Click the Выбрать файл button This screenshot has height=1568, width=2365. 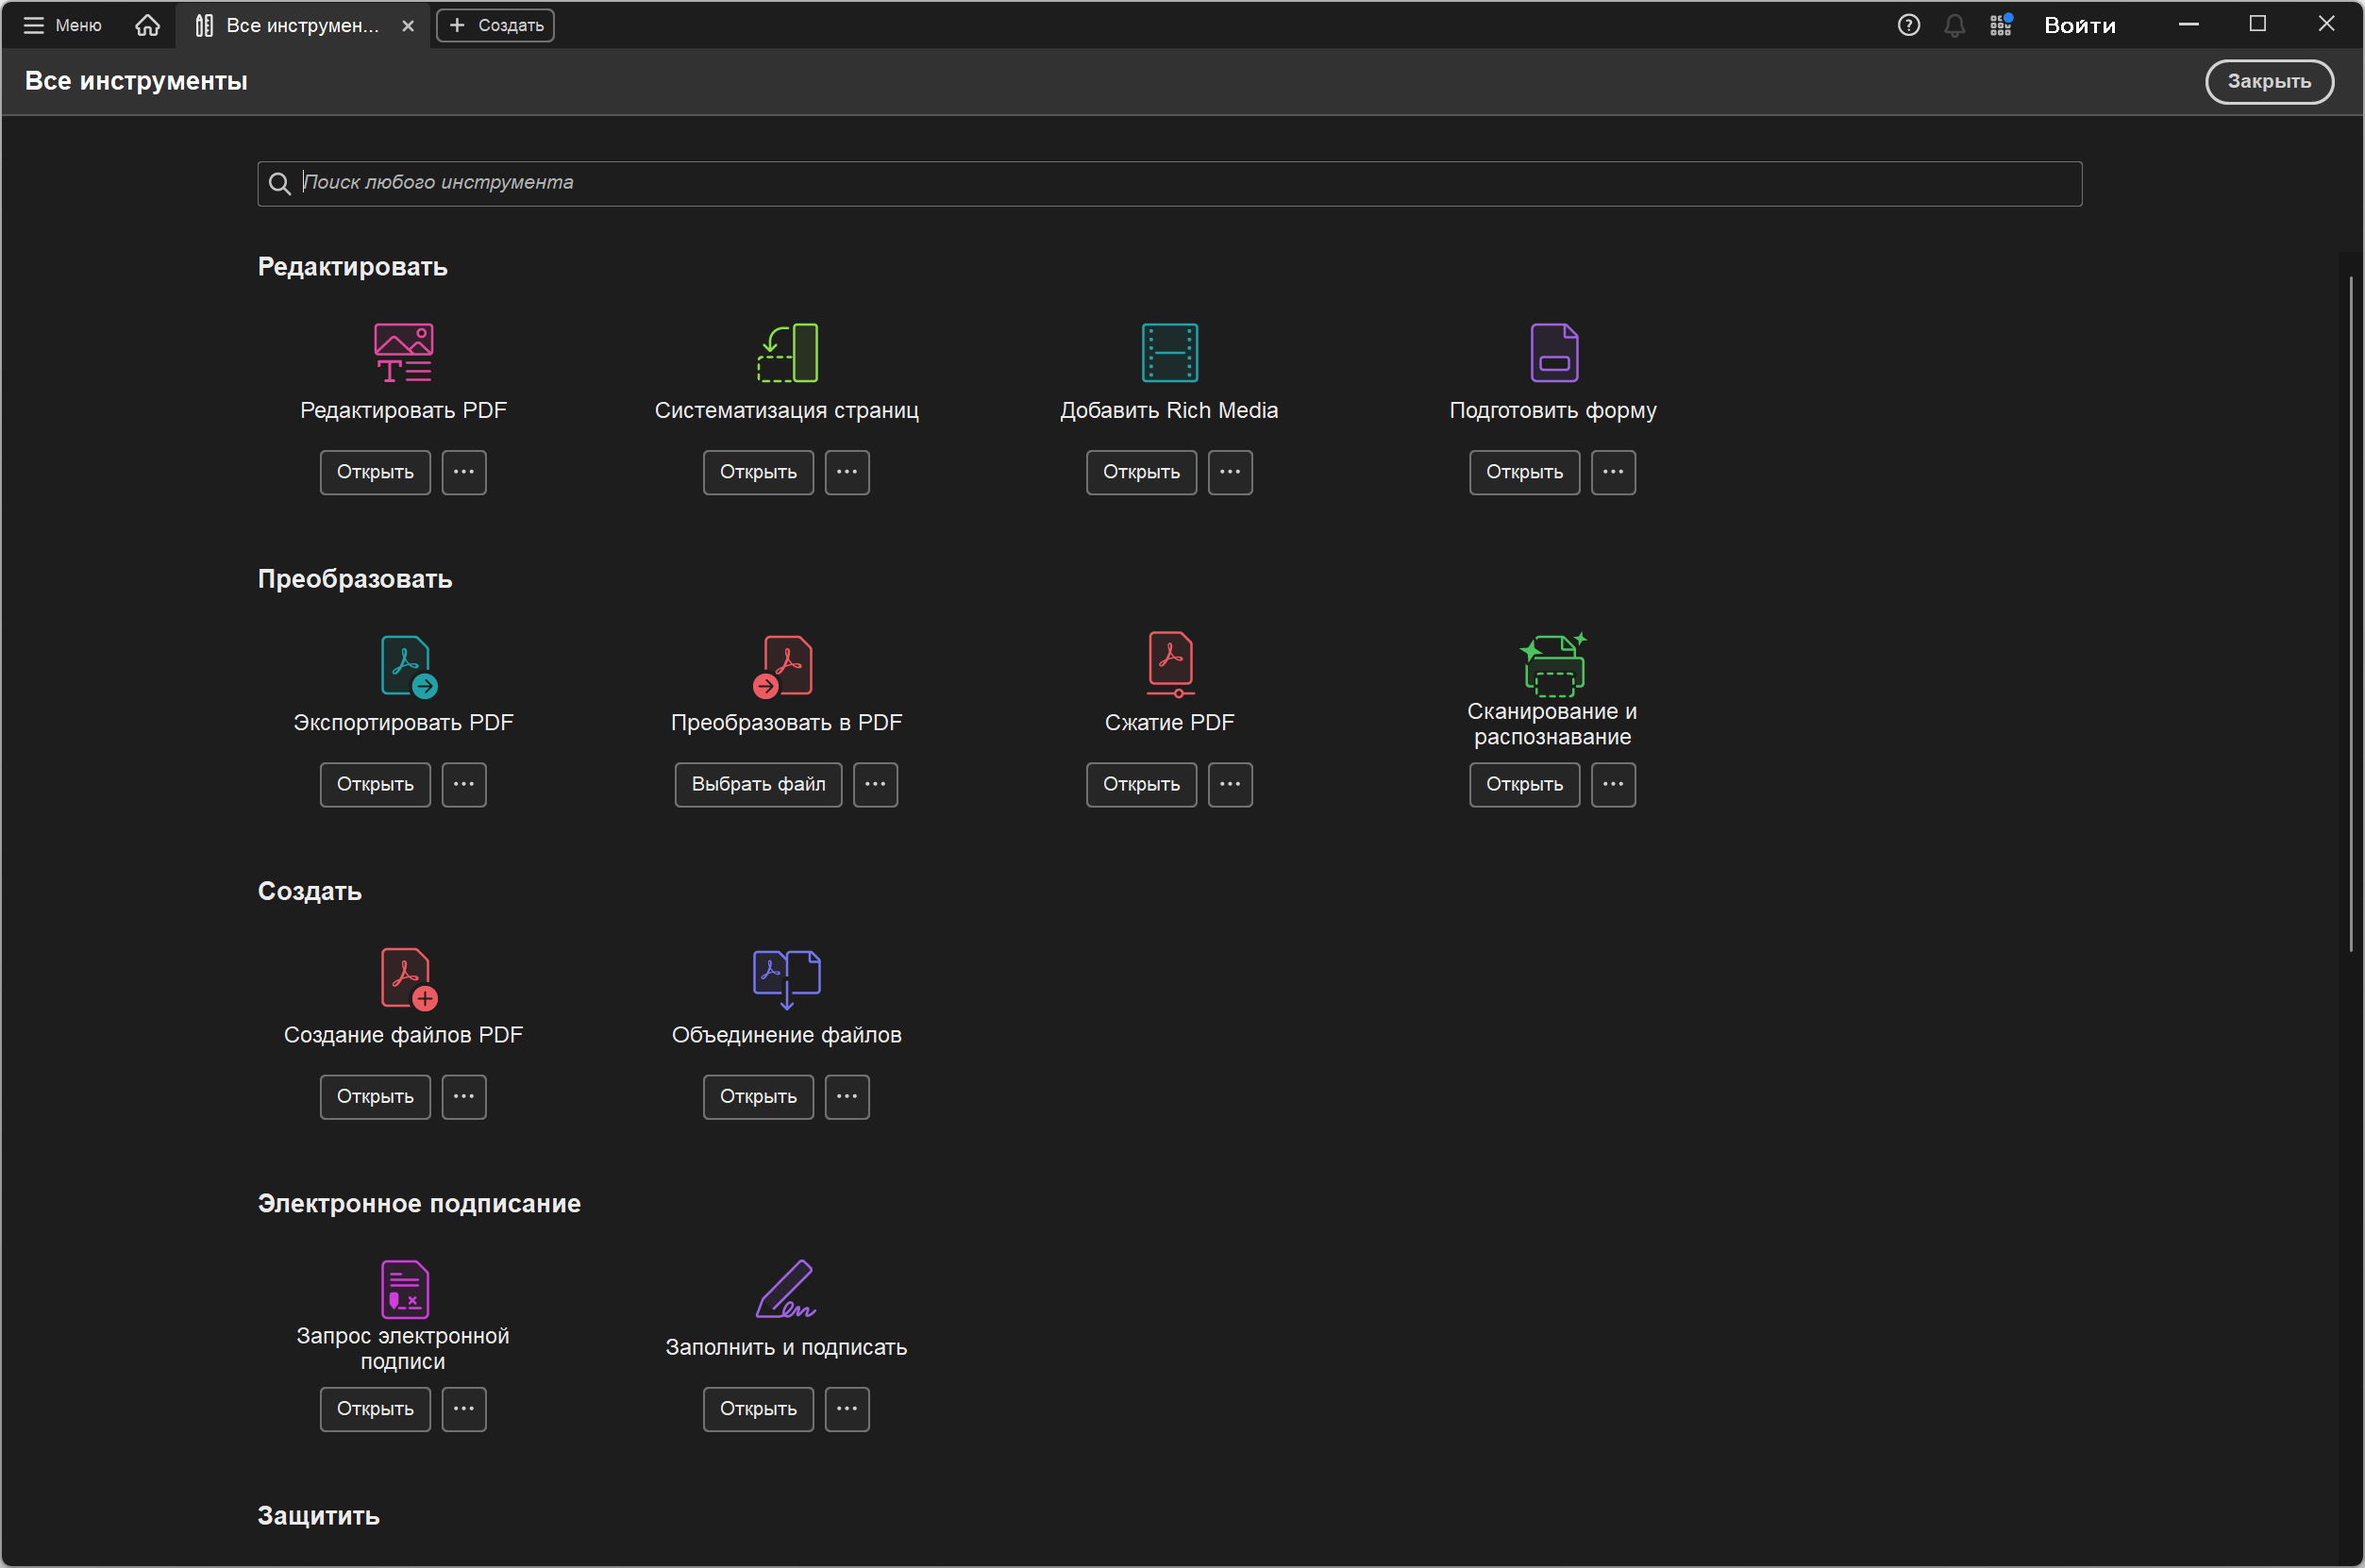click(758, 784)
